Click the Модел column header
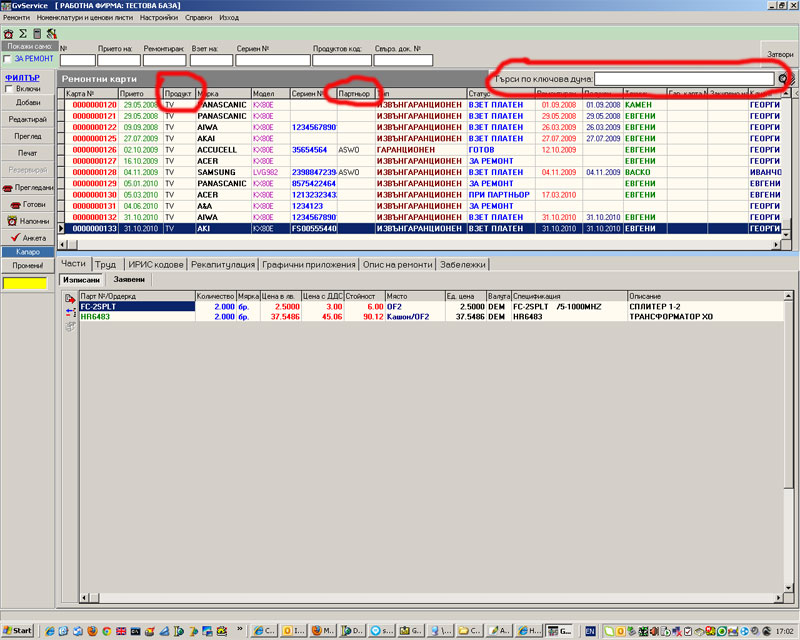 270,93
